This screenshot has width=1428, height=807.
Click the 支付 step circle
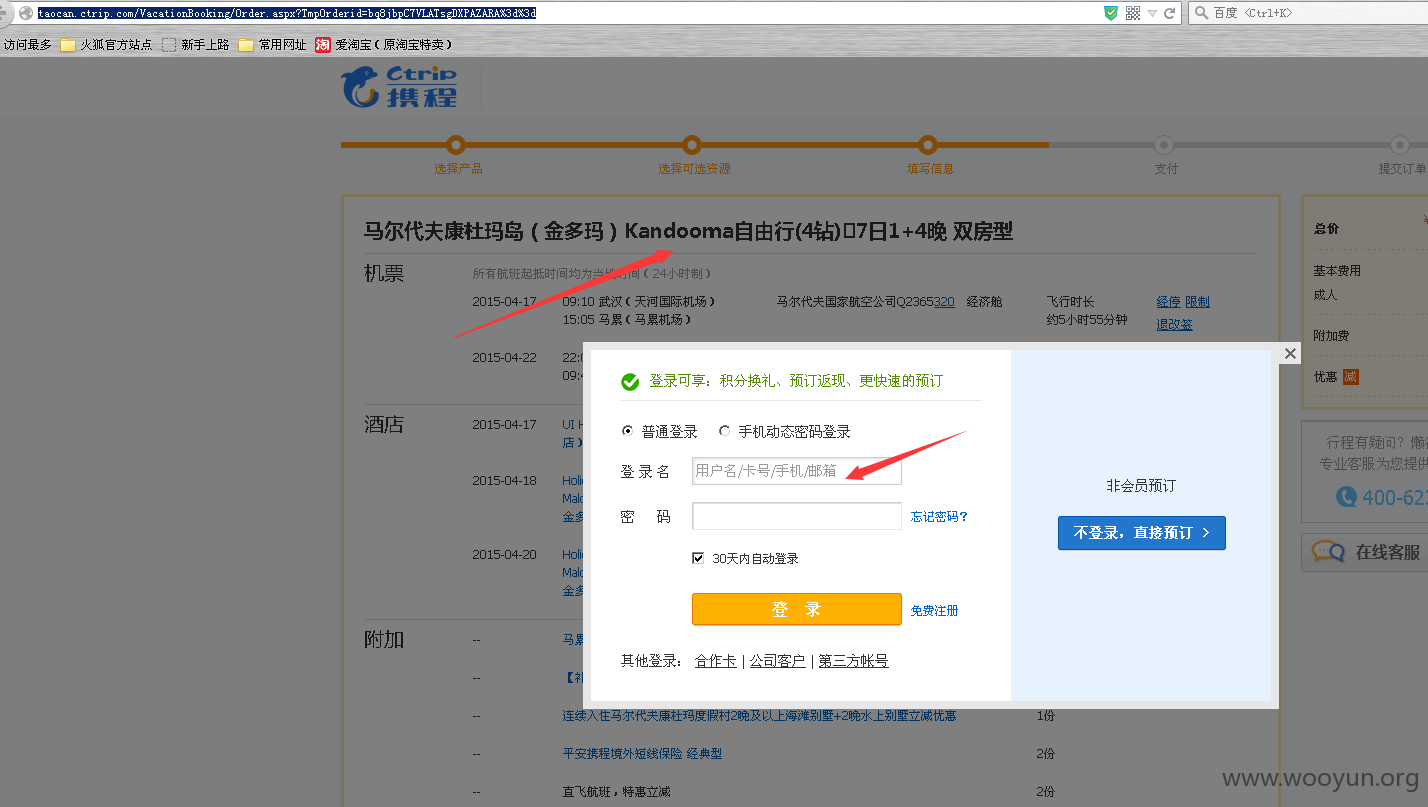1164,145
